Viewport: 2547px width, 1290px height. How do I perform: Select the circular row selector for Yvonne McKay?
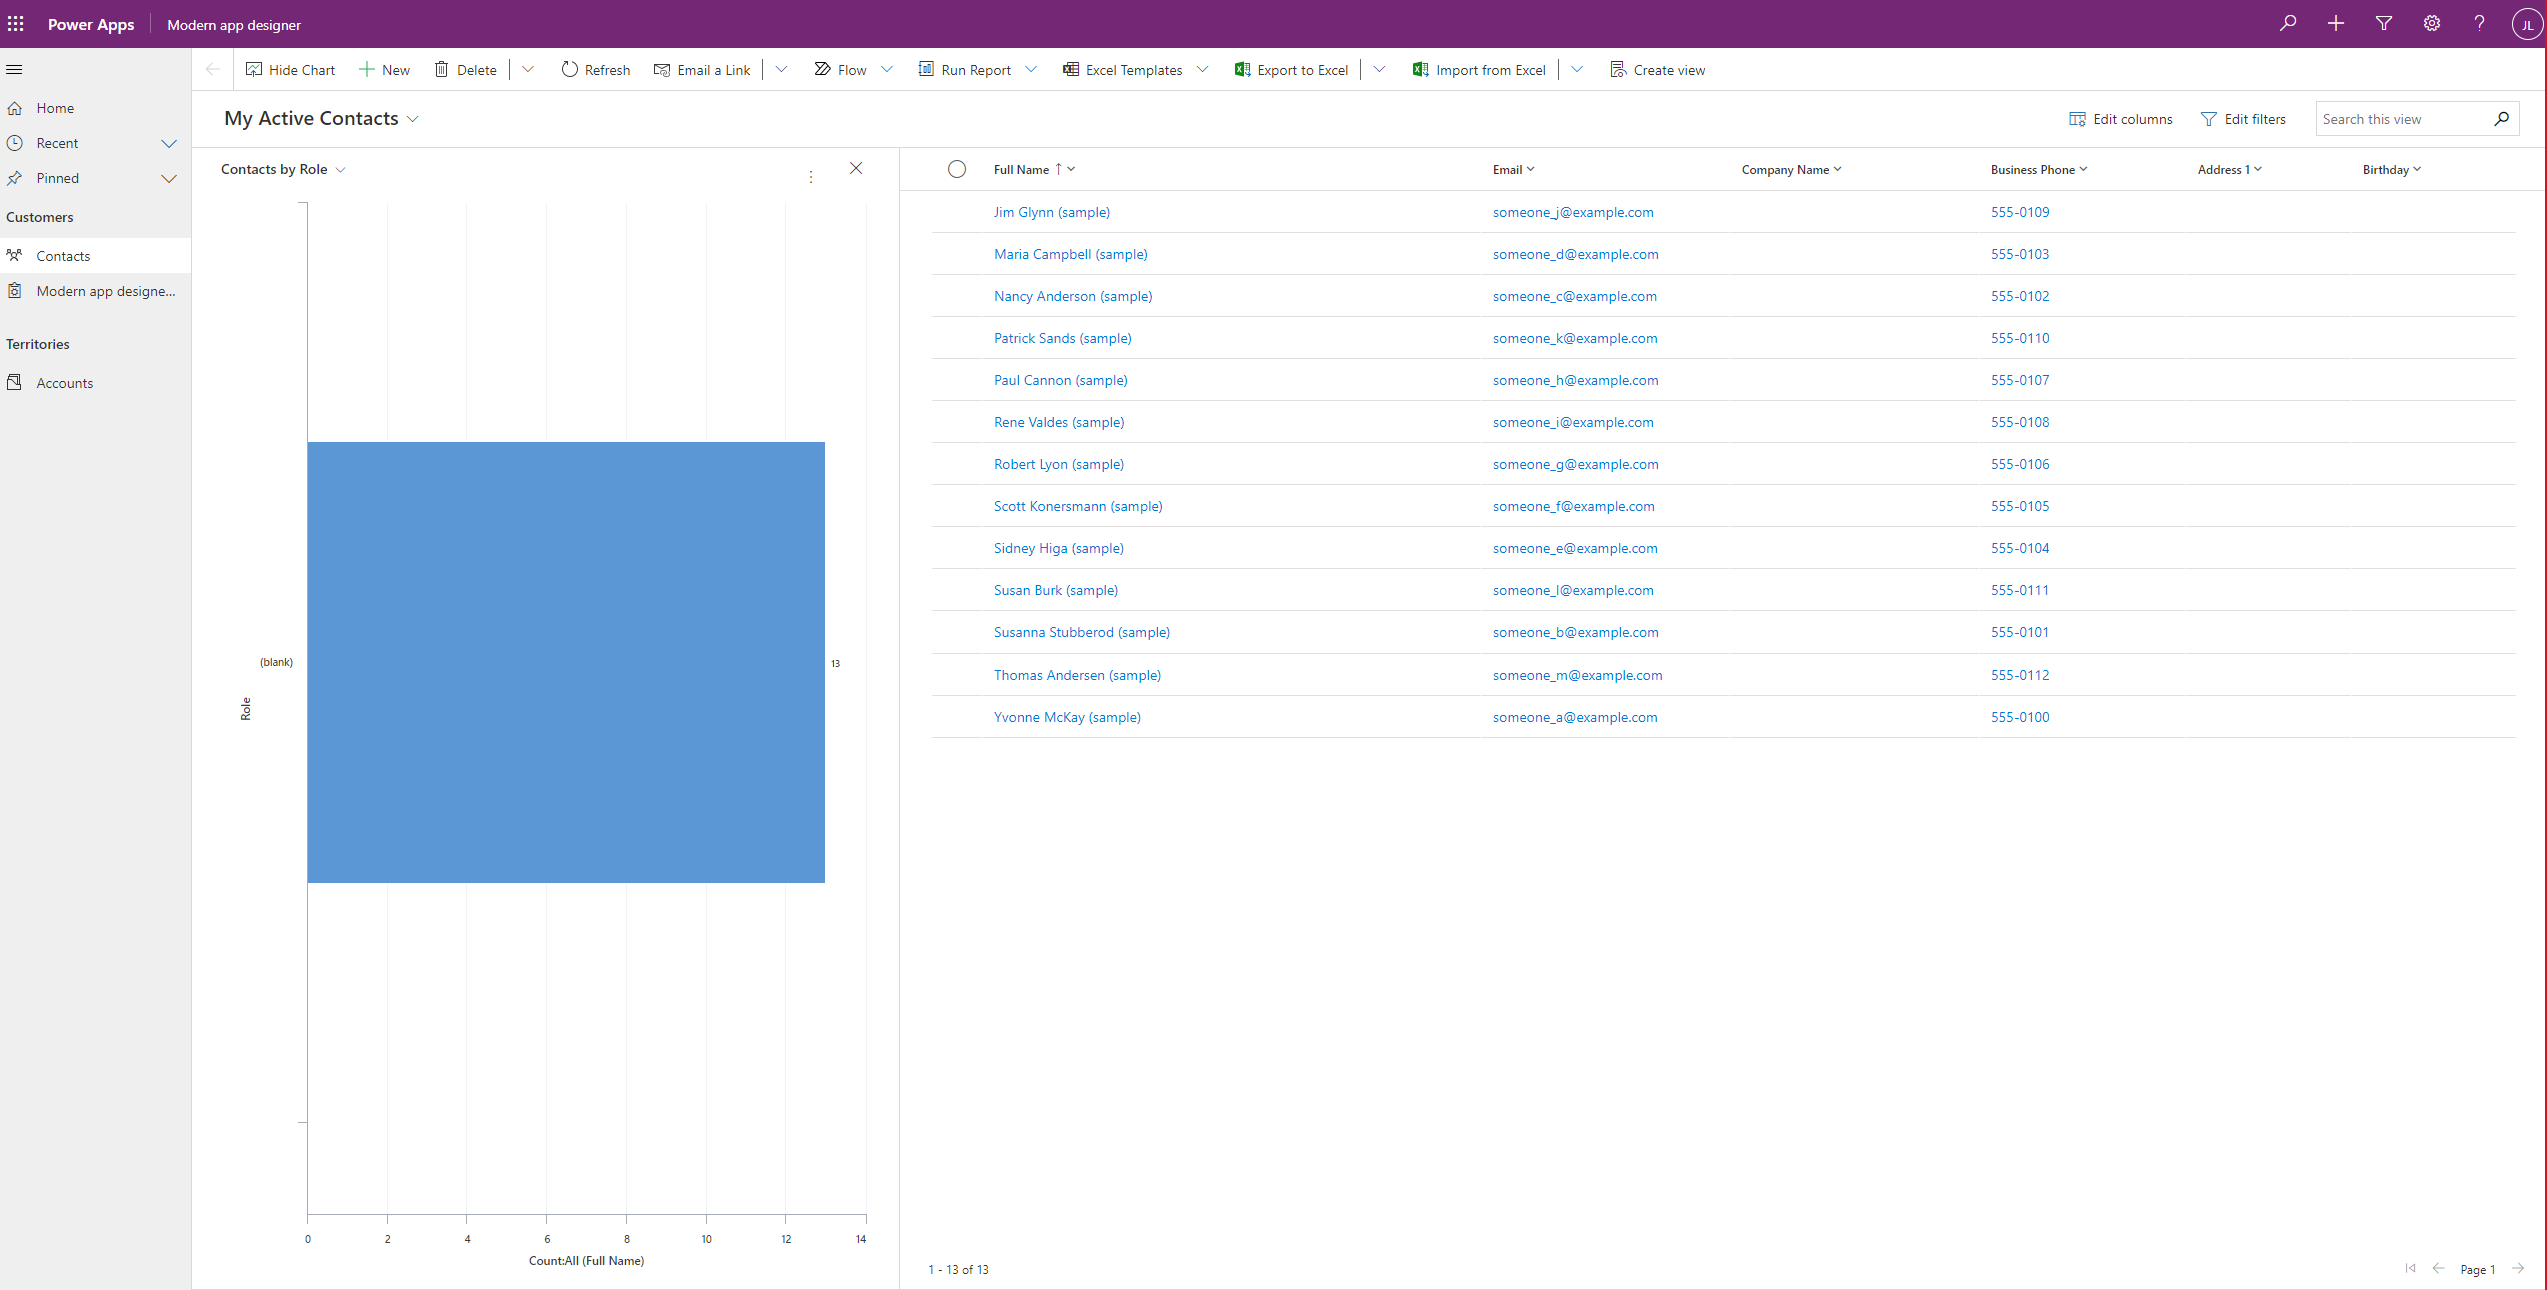[954, 716]
